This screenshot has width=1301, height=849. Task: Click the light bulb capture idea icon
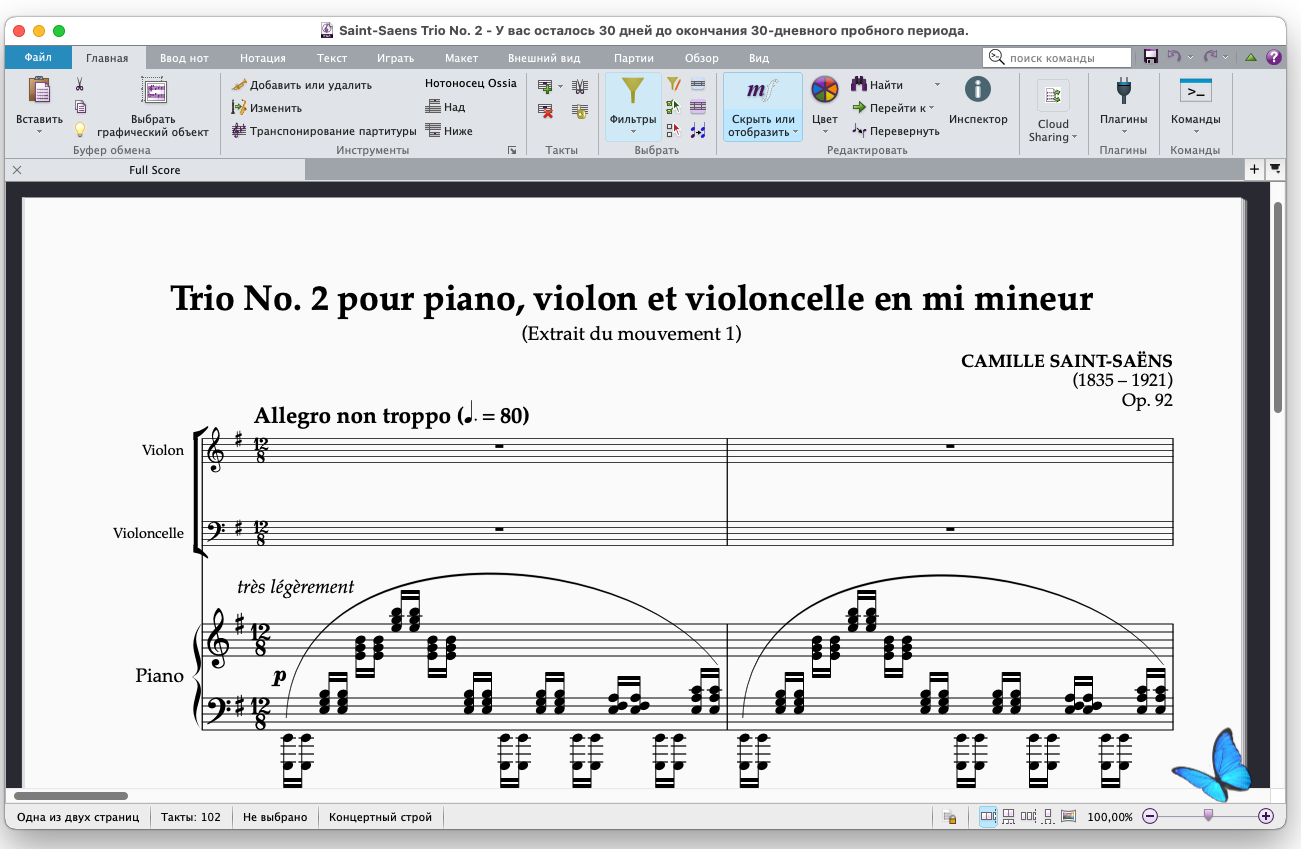(80, 129)
